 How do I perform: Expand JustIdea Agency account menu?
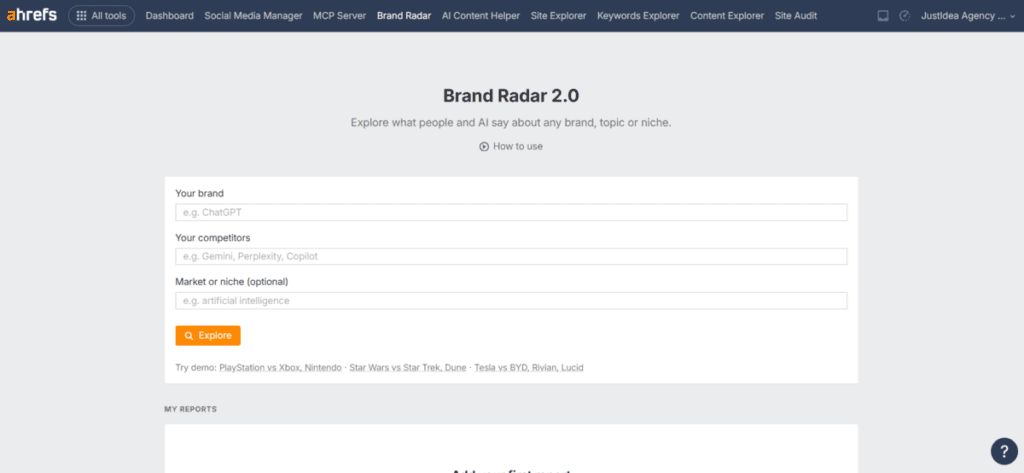pos(968,16)
